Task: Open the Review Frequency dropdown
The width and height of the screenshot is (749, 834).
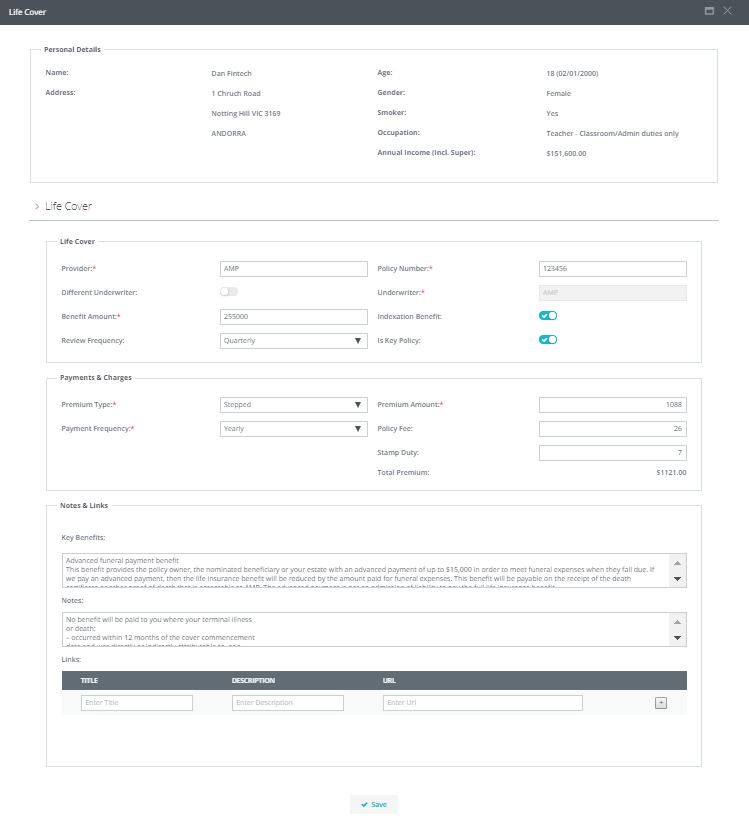Action: coord(293,341)
